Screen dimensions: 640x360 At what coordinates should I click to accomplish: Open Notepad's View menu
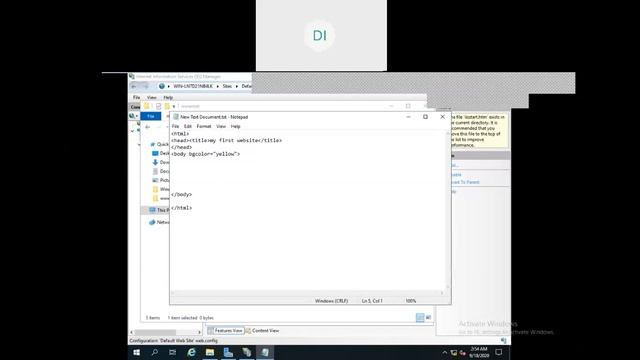point(221,127)
